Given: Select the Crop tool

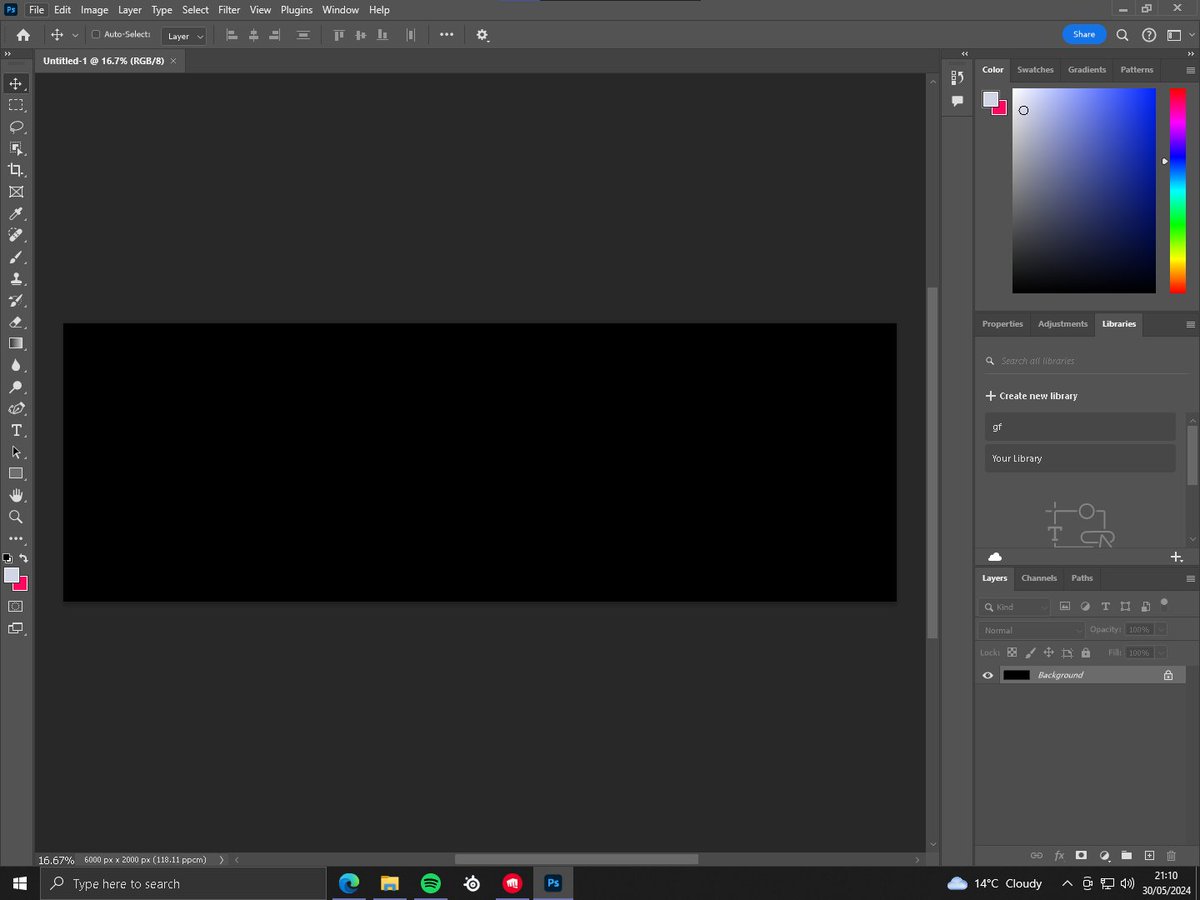Looking at the screenshot, I should [x=16, y=170].
